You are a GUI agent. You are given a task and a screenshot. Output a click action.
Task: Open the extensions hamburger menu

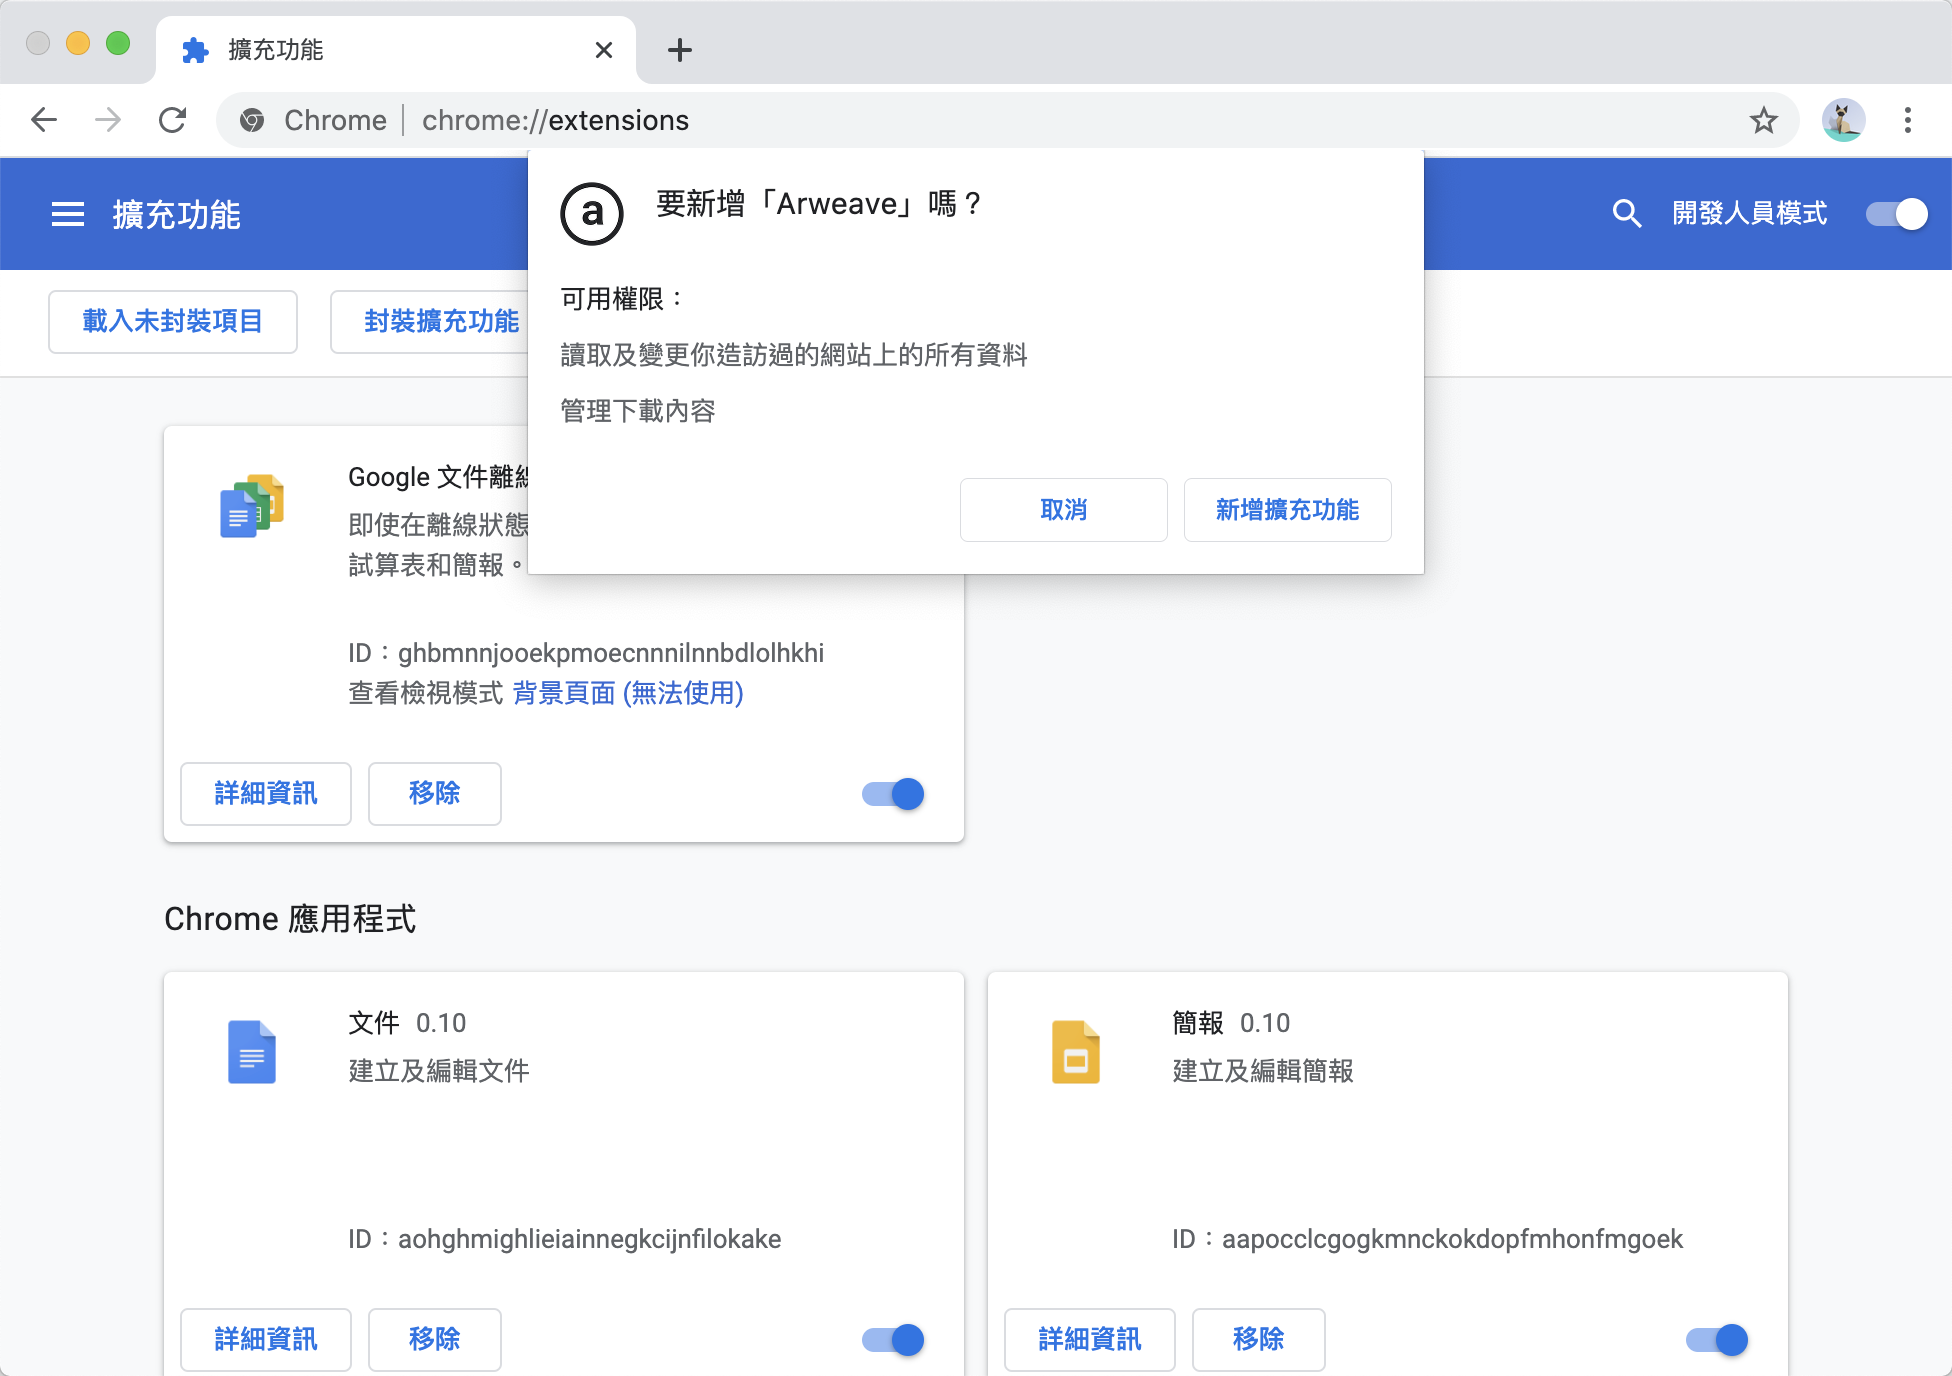(67, 214)
